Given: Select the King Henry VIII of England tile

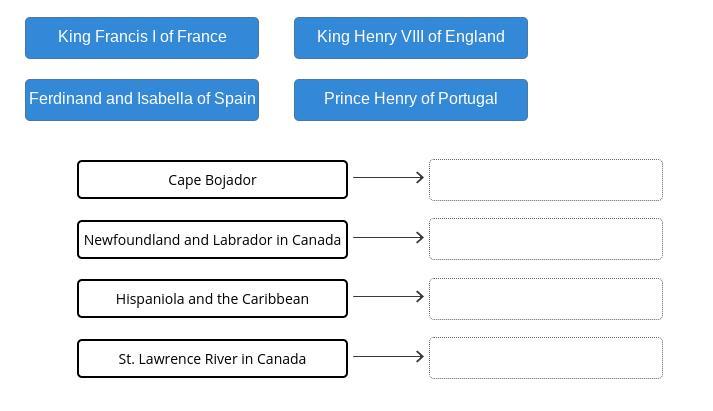Looking at the screenshot, I should pos(411,38).
